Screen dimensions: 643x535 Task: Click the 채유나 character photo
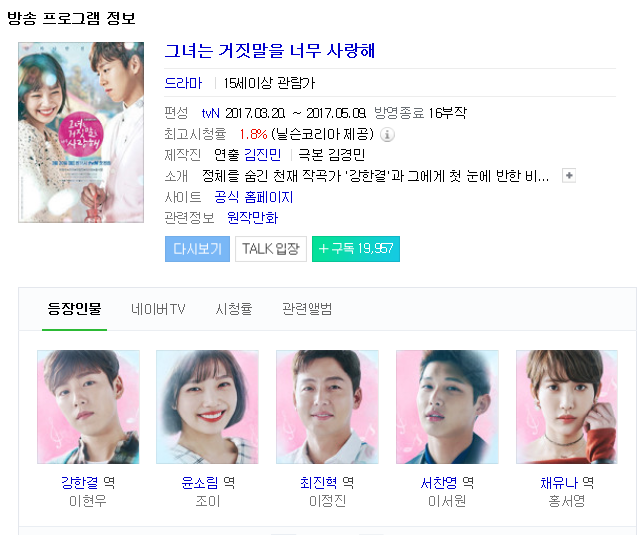(x=567, y=407)
